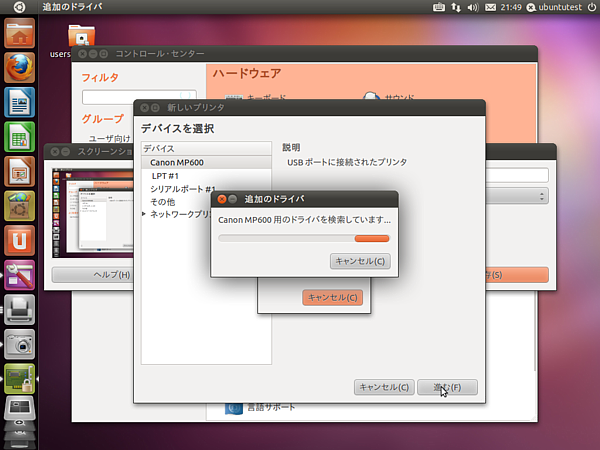Click the name field in screenshot dialog

517,175
